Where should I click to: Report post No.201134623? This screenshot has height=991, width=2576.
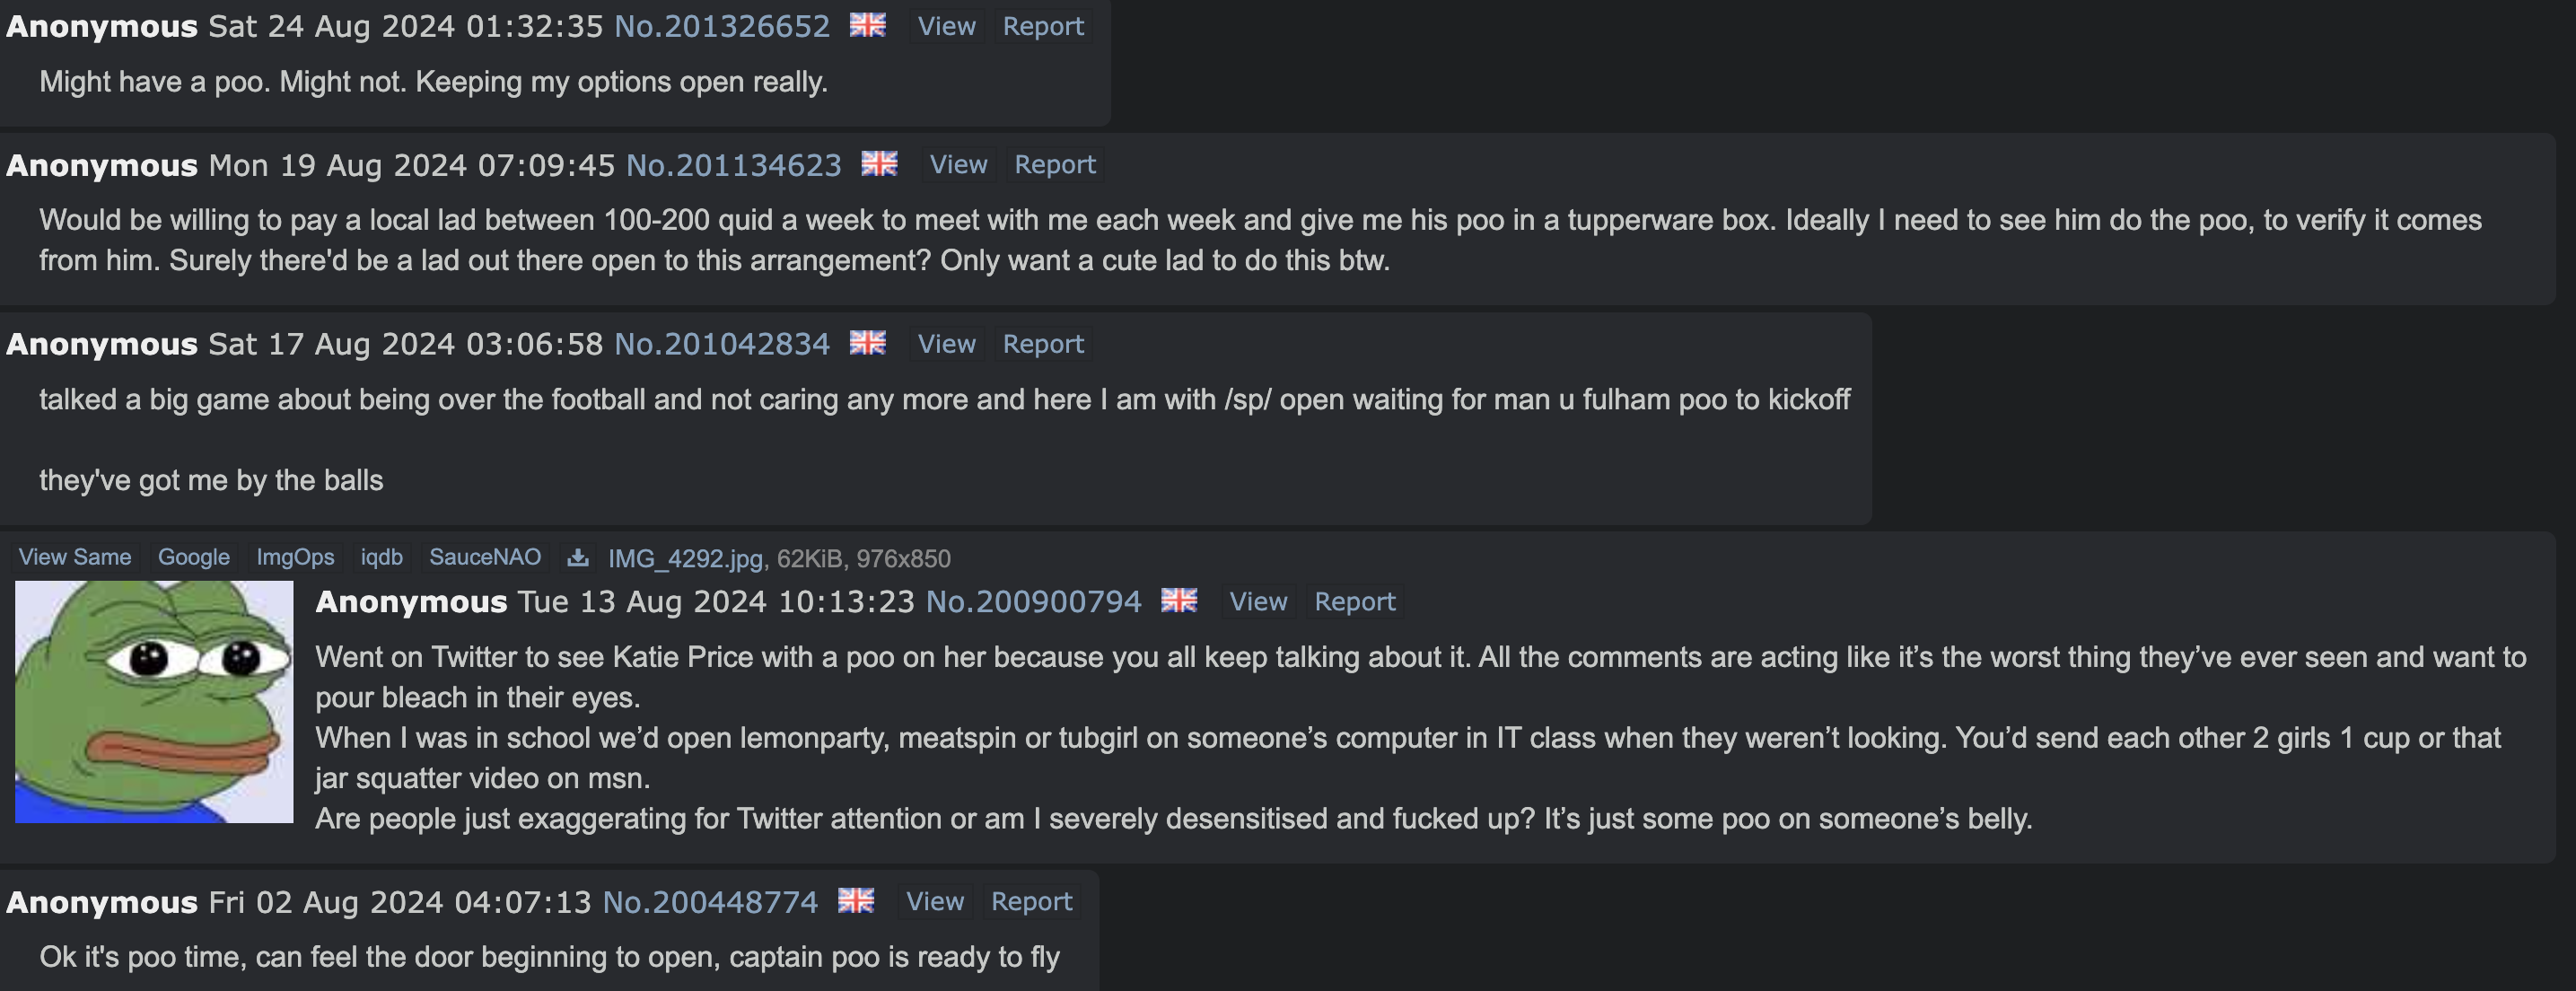pyautogui.click(x=1055, y=164)
